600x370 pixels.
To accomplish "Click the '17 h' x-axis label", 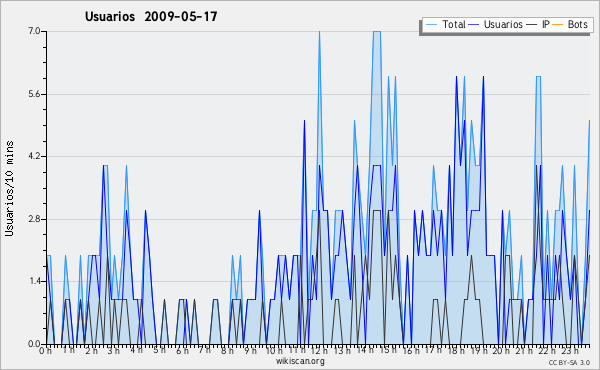I will (x=433, y=350).
